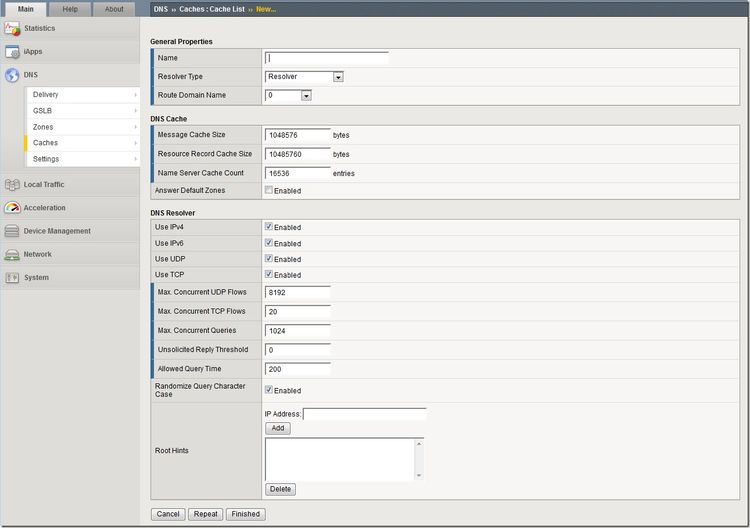
Task: Click the Add button for Root Hints
Action: (x=278, y=428)
